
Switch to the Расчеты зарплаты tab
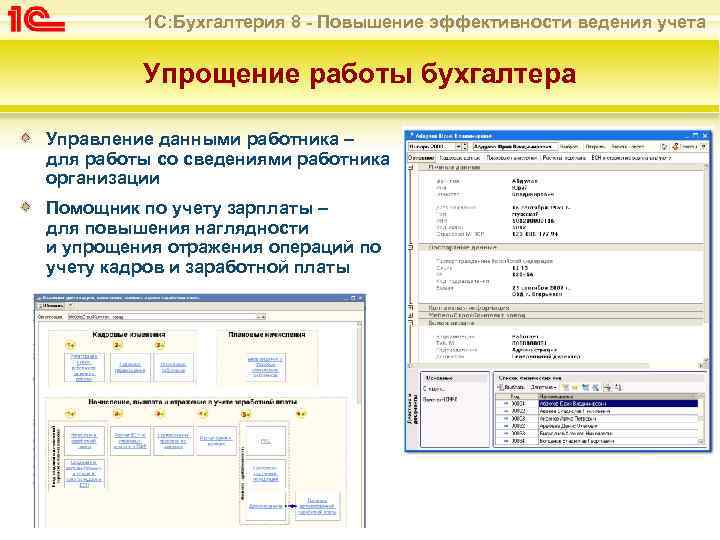564,158
